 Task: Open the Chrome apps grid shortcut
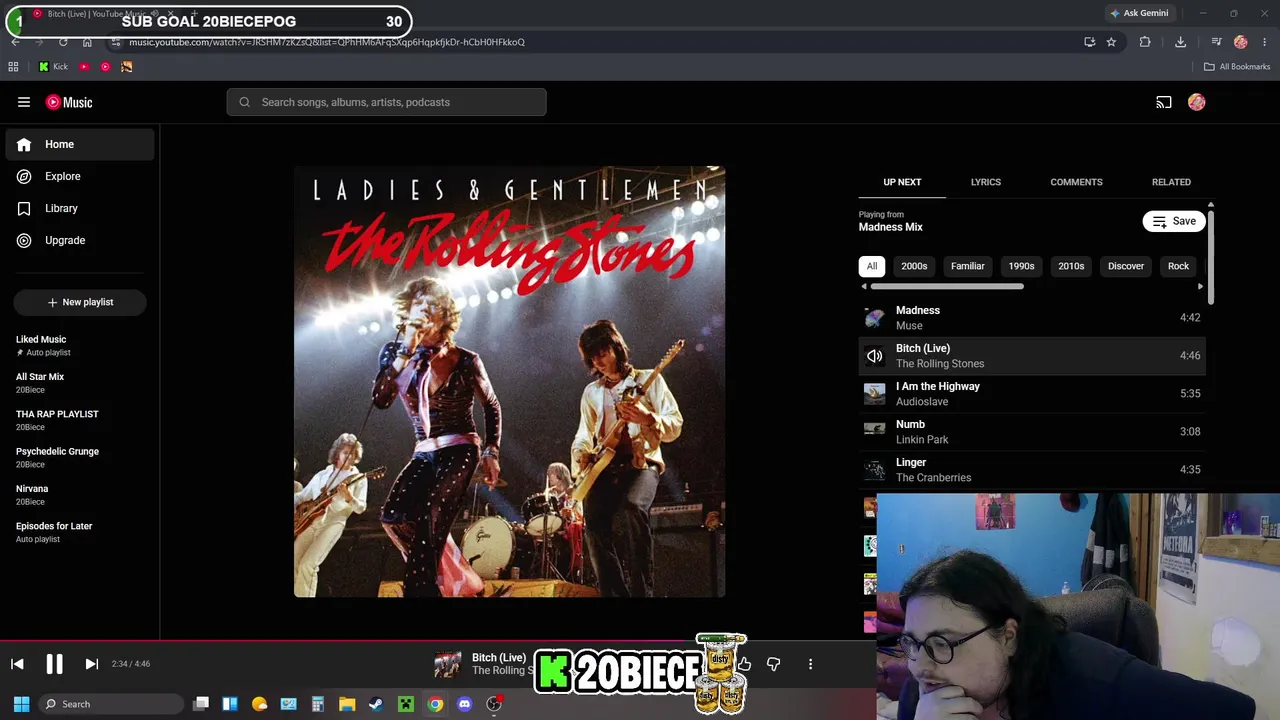pyautogui.click(x=13, y=67)
